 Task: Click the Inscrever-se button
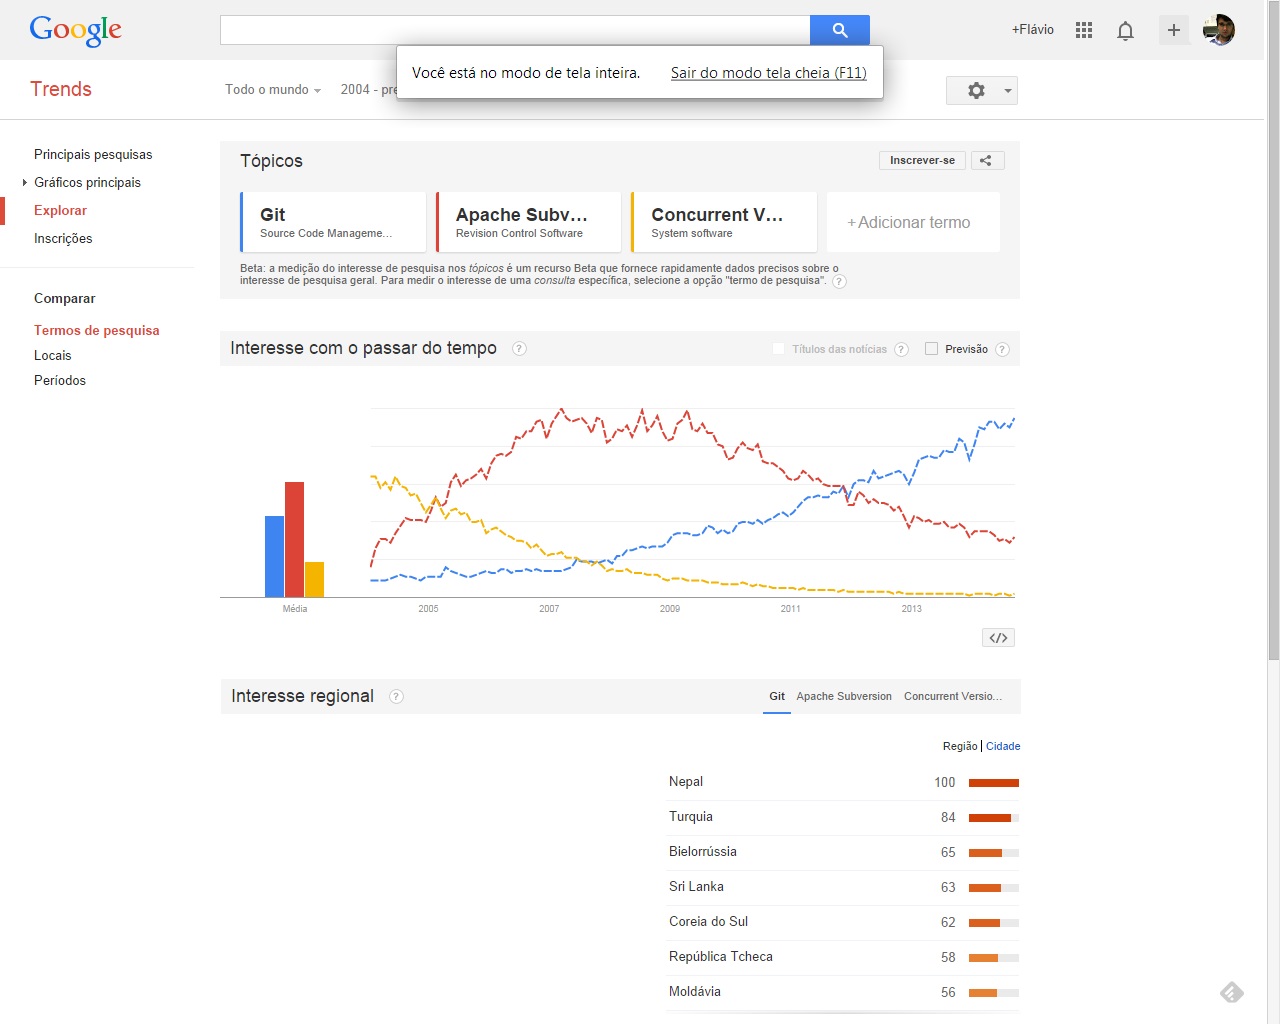tap(922, 160)
